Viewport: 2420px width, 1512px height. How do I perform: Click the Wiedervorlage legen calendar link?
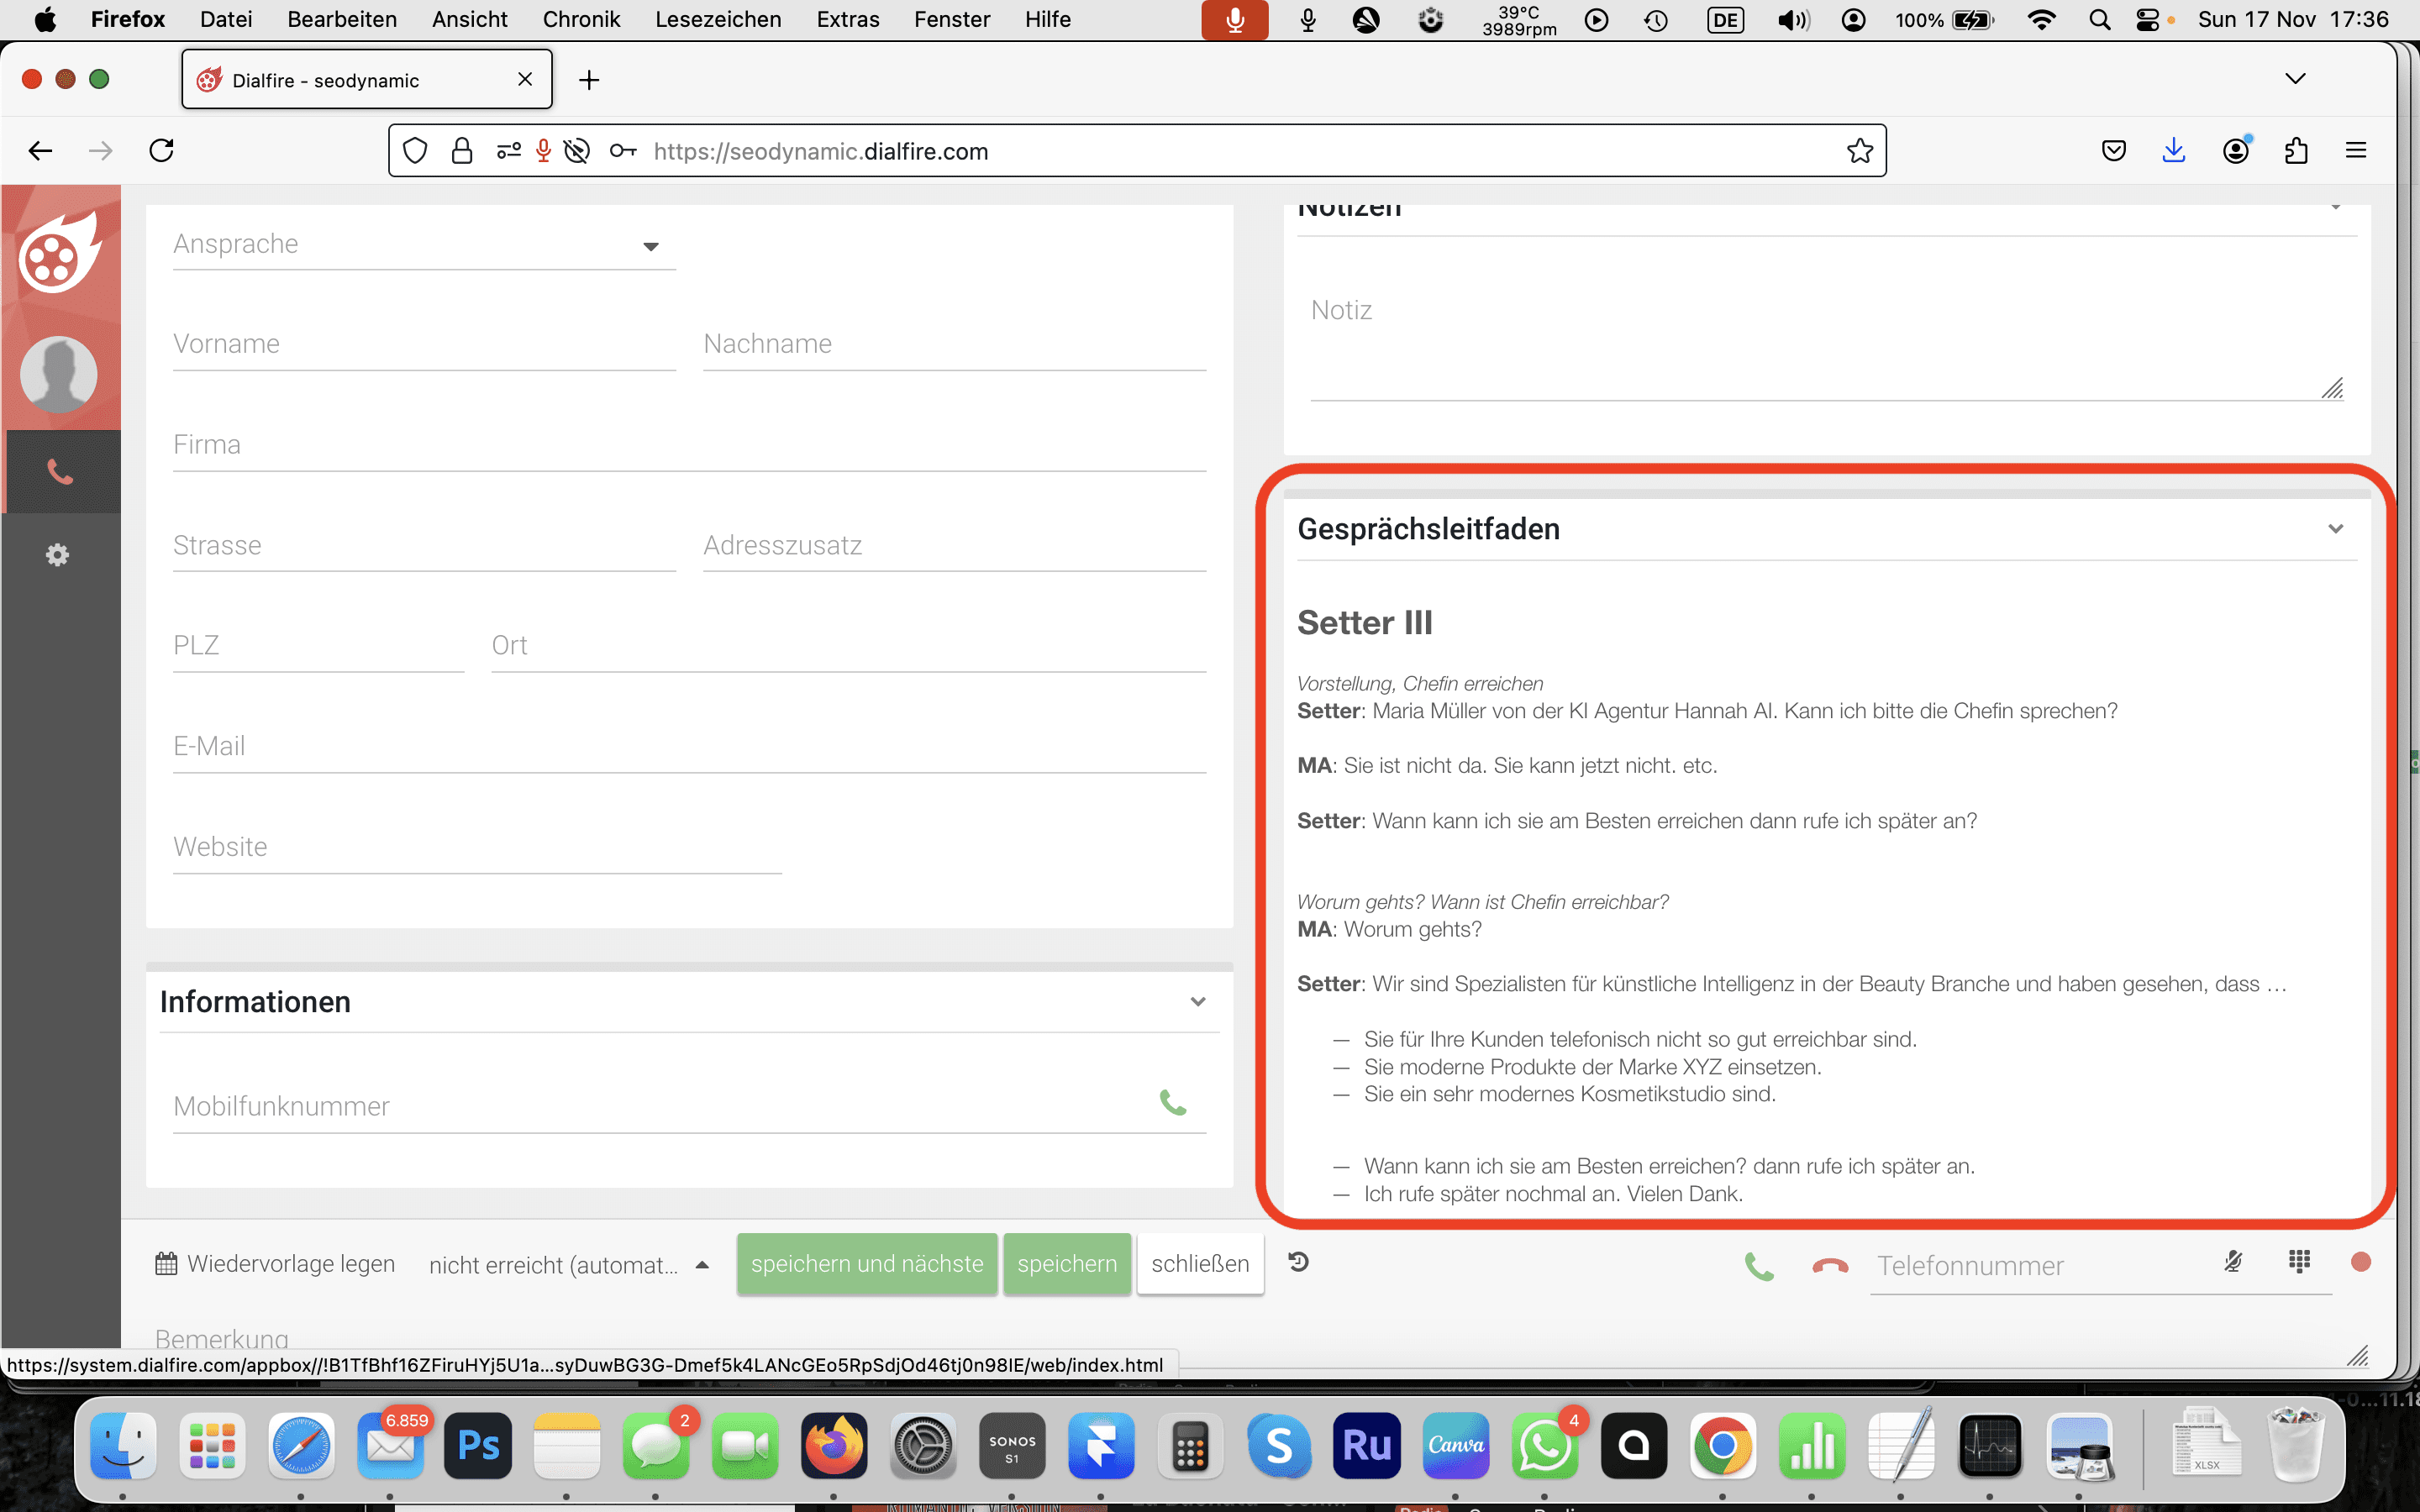(275, 1264)
